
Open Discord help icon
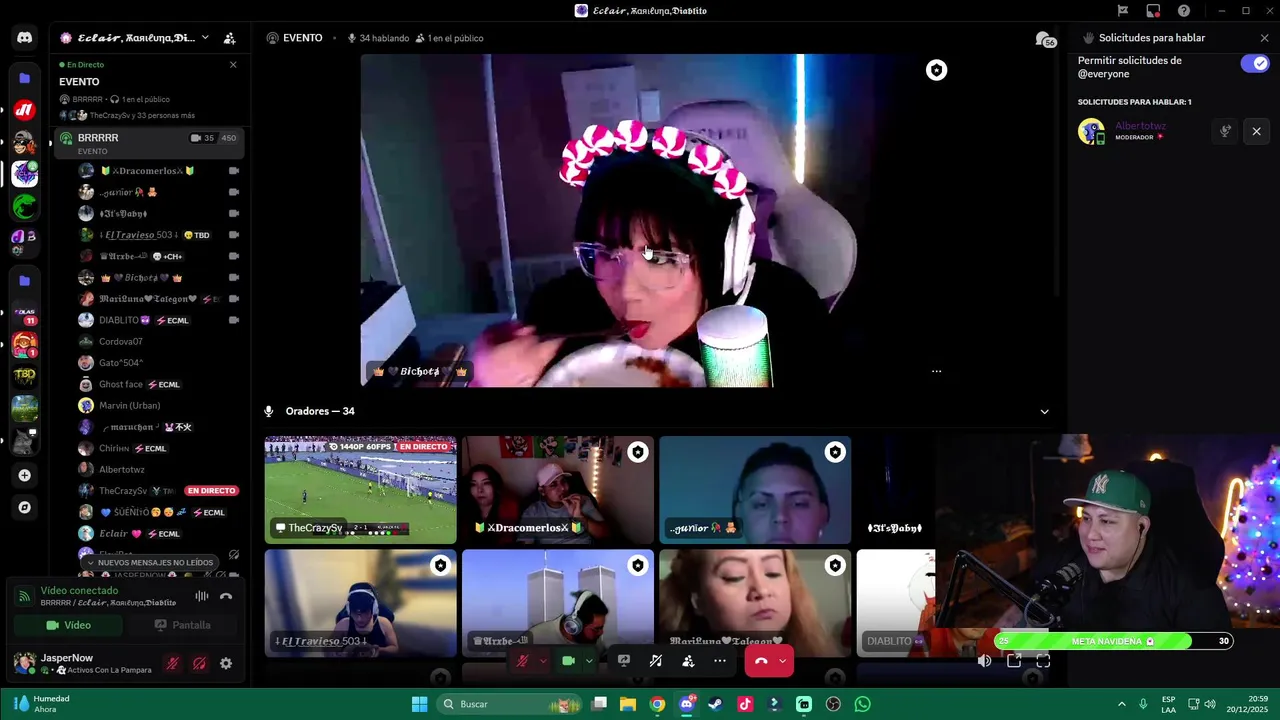tap(1184, 11)
